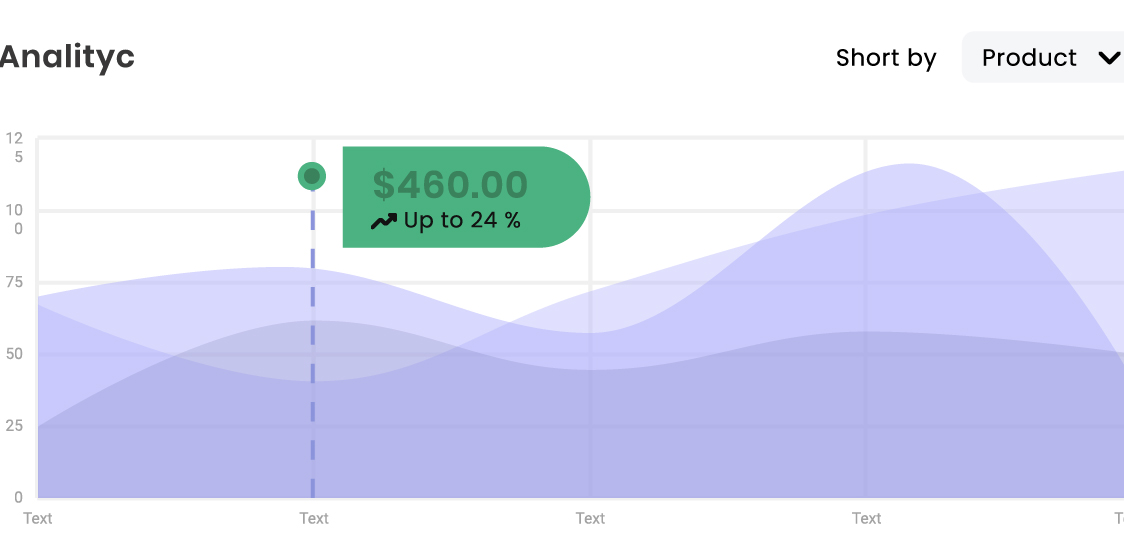Click the 'Up to 24 %' text
1124x560 pixels.
462,221
